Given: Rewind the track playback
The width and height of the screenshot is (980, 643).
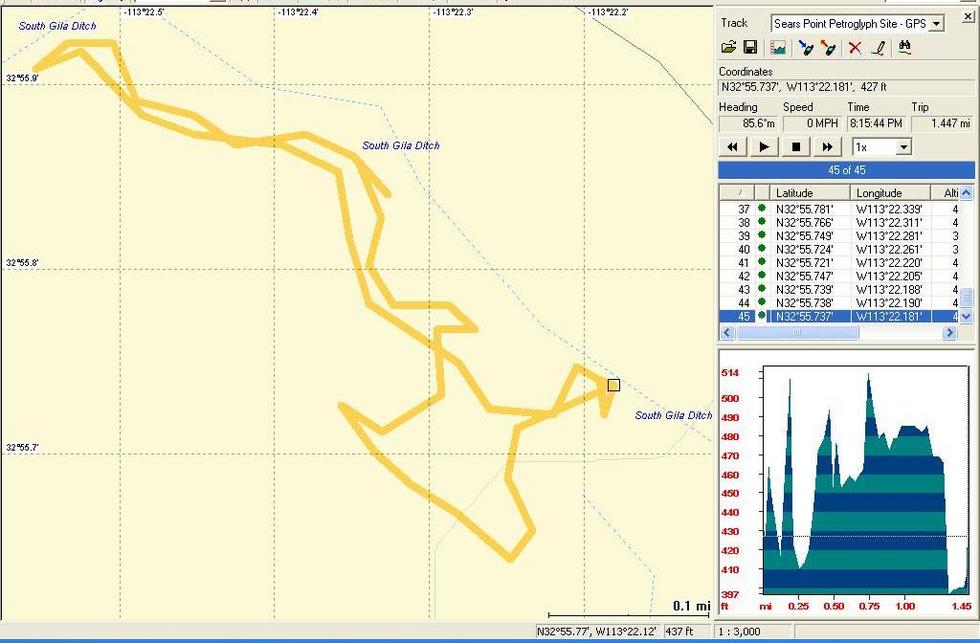Looking at the screenshot, I should pos(732,147).
